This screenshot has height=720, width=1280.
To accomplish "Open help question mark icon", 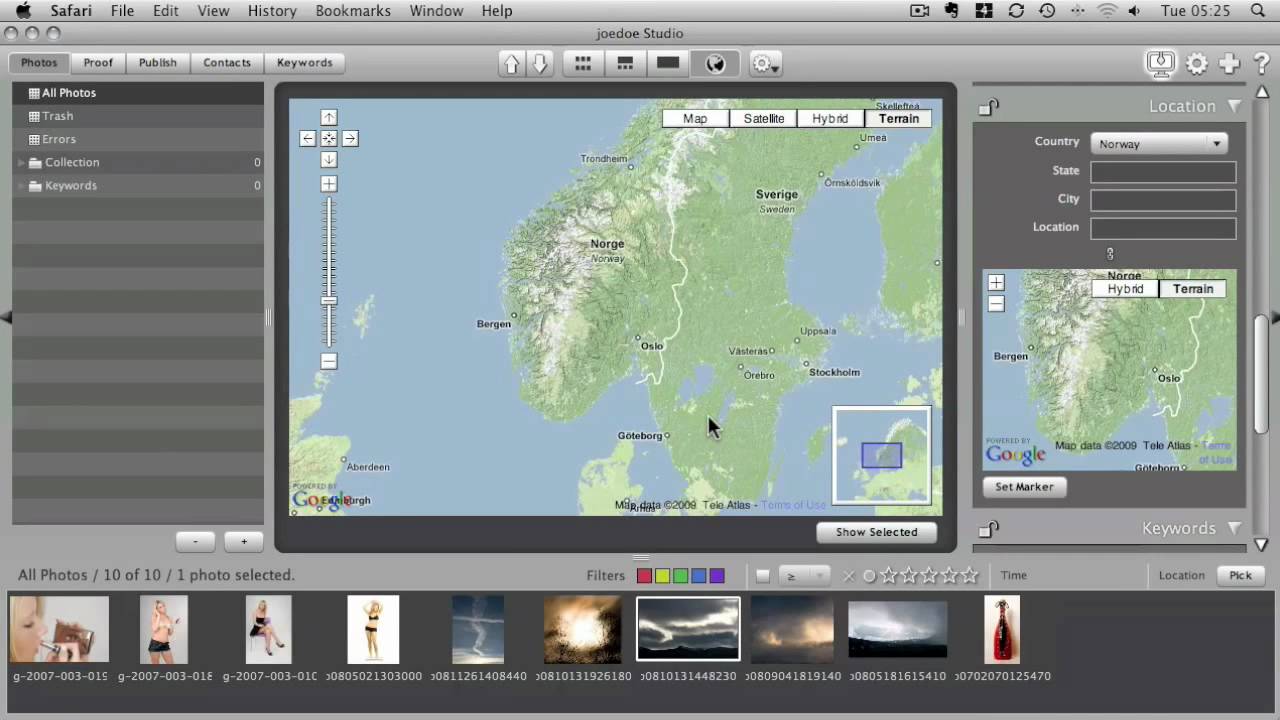I will coord(1262,64).
